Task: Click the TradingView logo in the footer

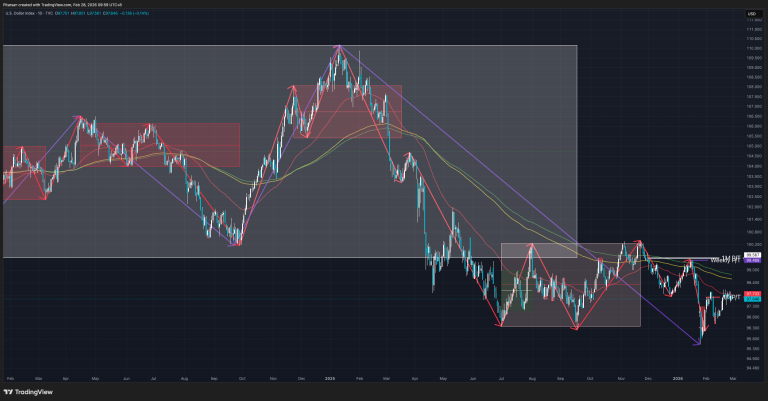Action: click(x=28, y=392)
